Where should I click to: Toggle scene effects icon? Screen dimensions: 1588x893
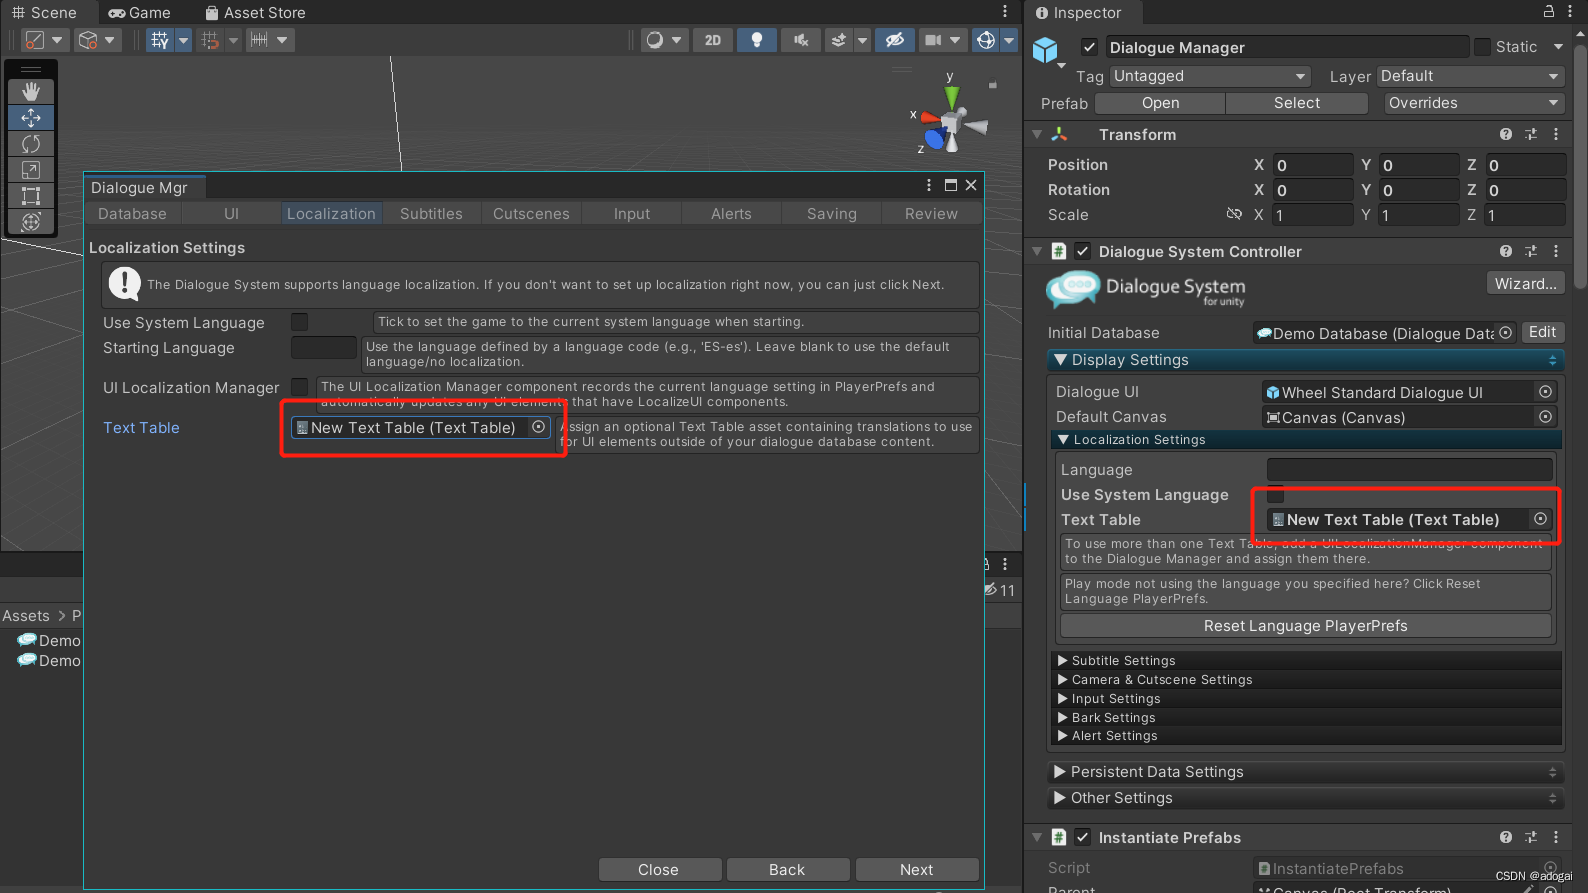pyautogui.click(x=839, y=40)
